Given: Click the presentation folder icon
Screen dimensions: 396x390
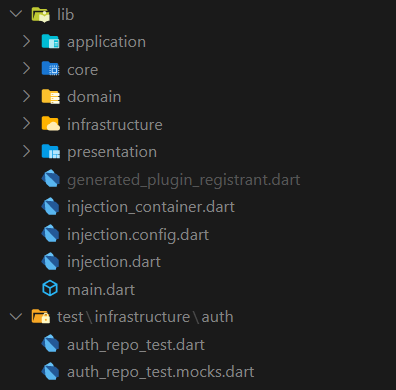Looking at the screenshot, I should 51,152.
